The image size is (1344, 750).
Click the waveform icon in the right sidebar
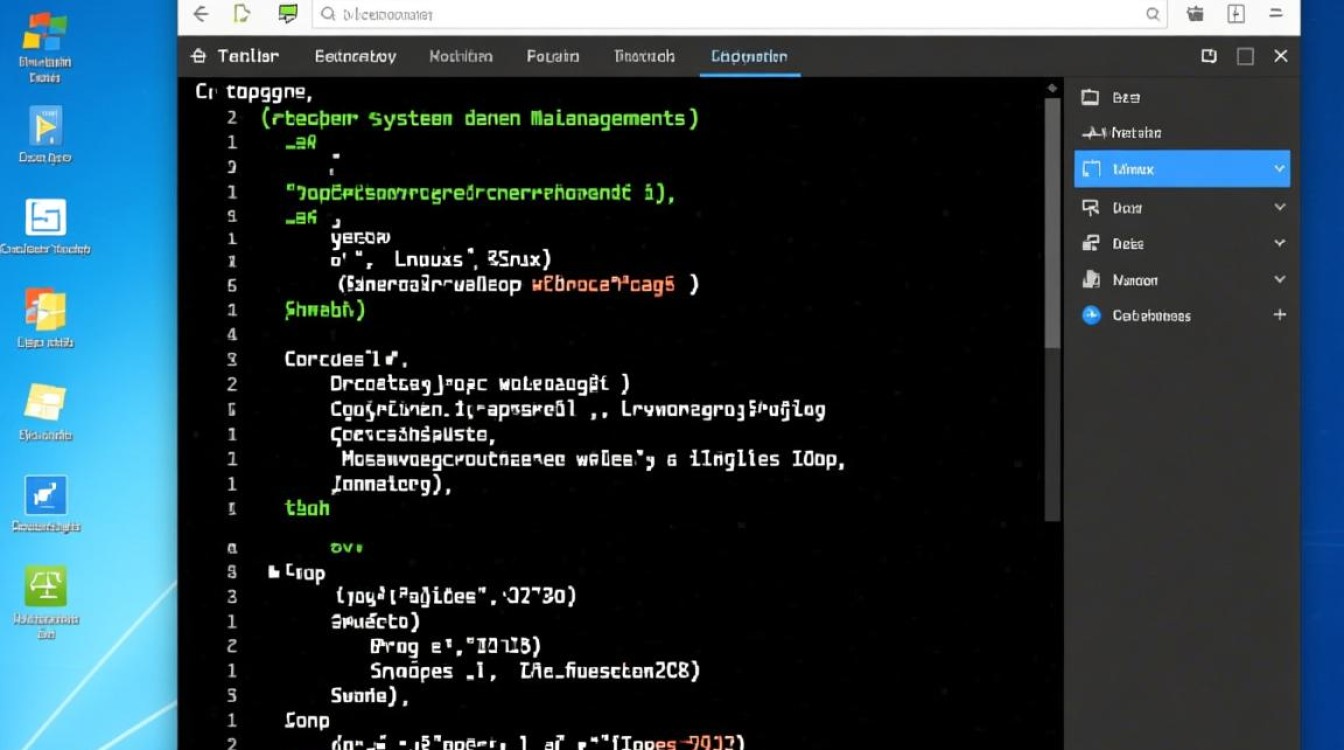(x=1092, y=133)
